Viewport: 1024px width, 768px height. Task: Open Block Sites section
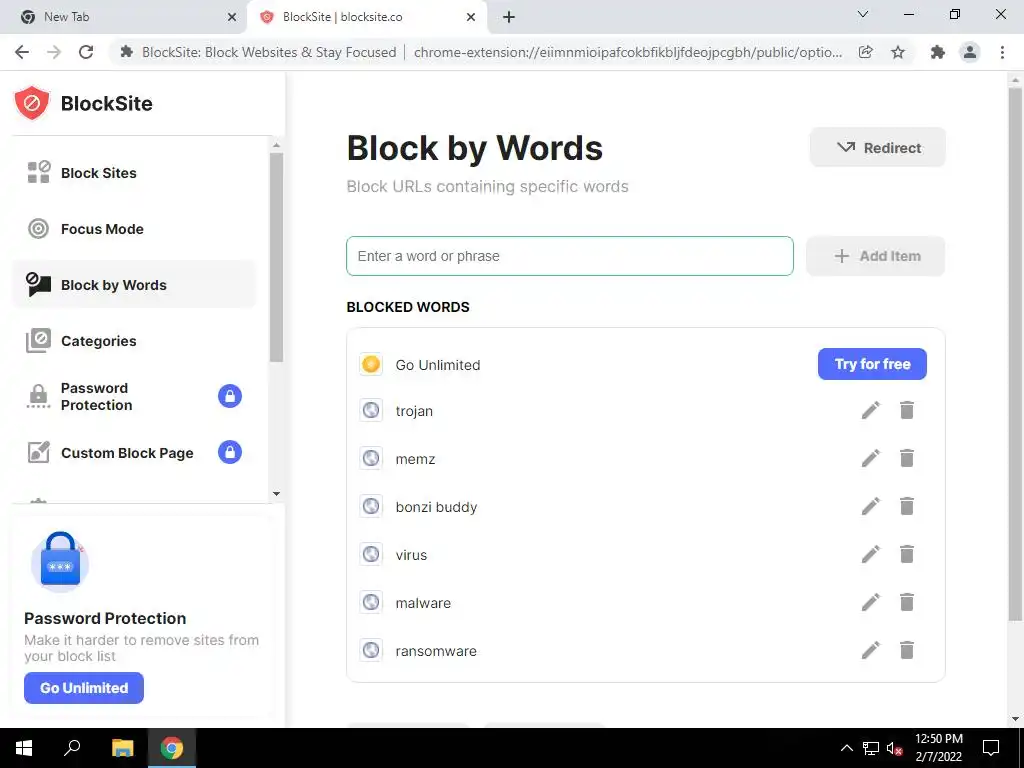pyautogui.click(x=133, y=173)
